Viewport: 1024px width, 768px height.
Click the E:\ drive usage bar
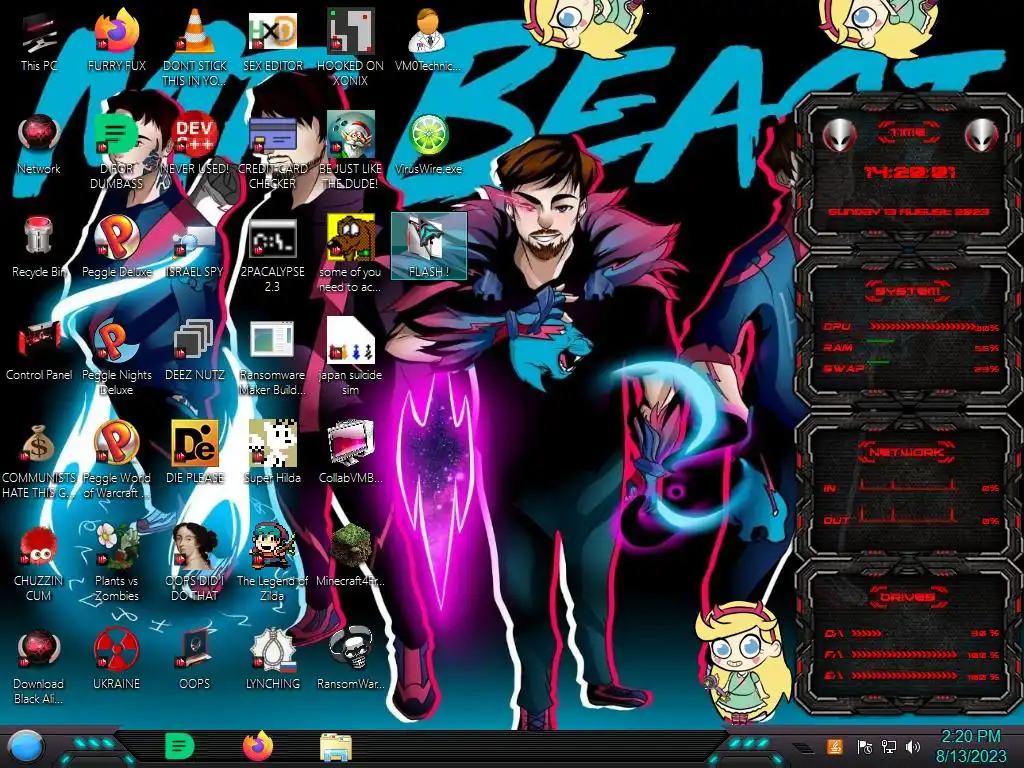tap(904, 675)
